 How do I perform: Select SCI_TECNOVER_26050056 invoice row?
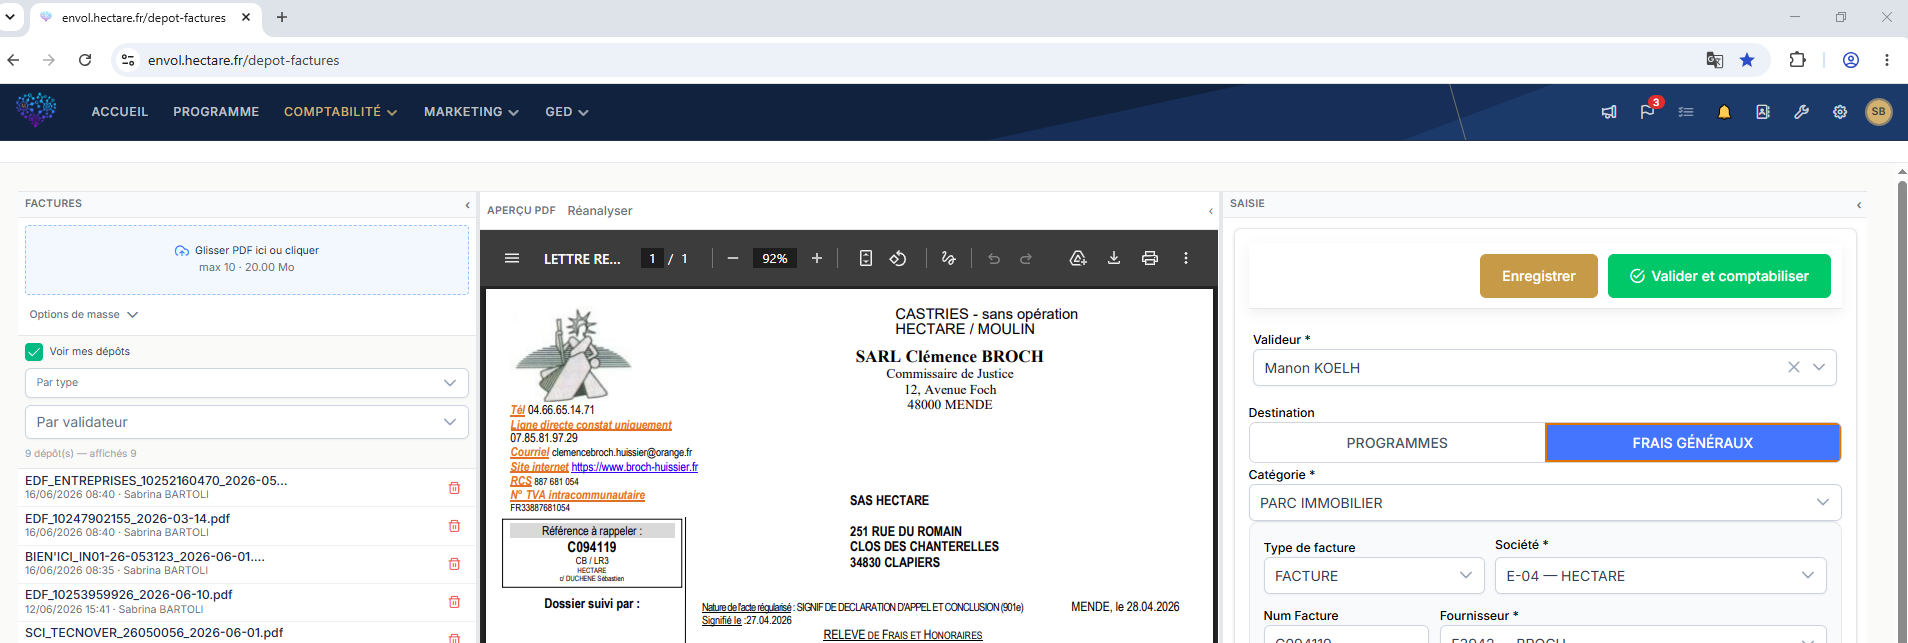247,633
